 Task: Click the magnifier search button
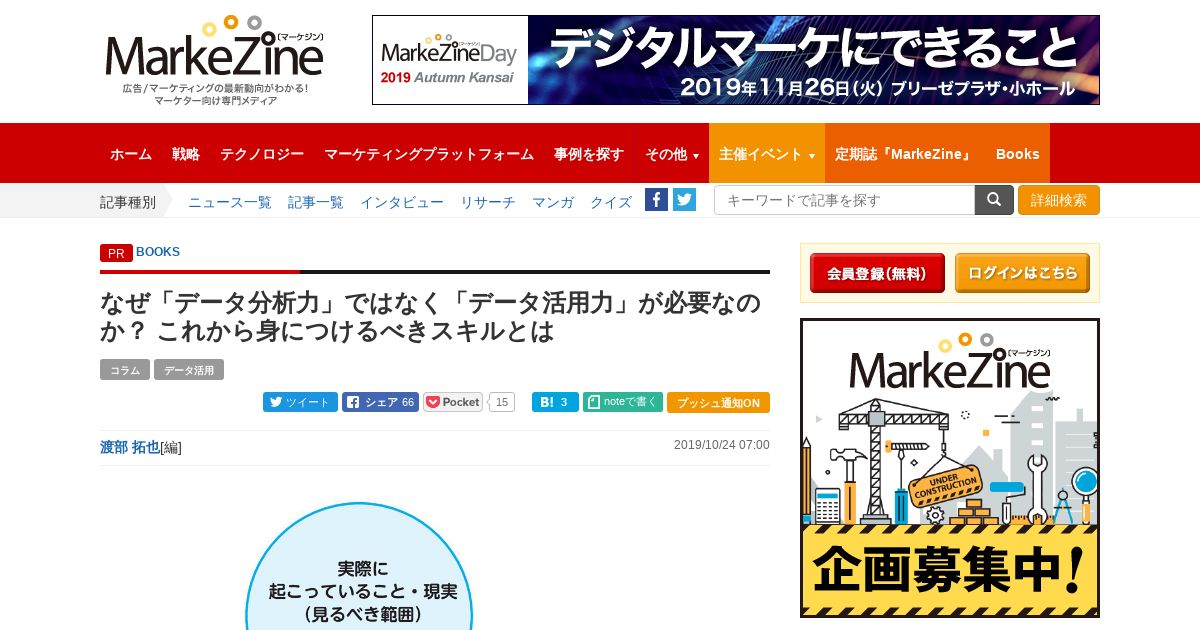click(994, 200)
